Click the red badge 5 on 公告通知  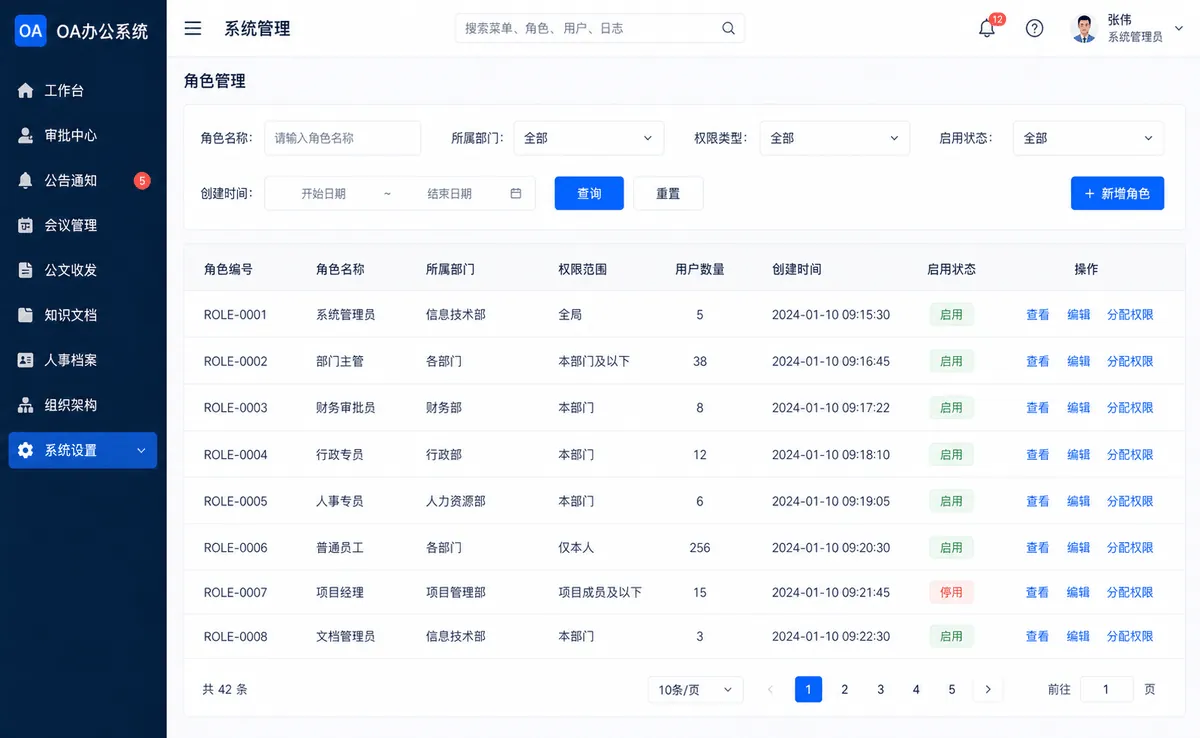pyautogui.click(x=142, y=181)
